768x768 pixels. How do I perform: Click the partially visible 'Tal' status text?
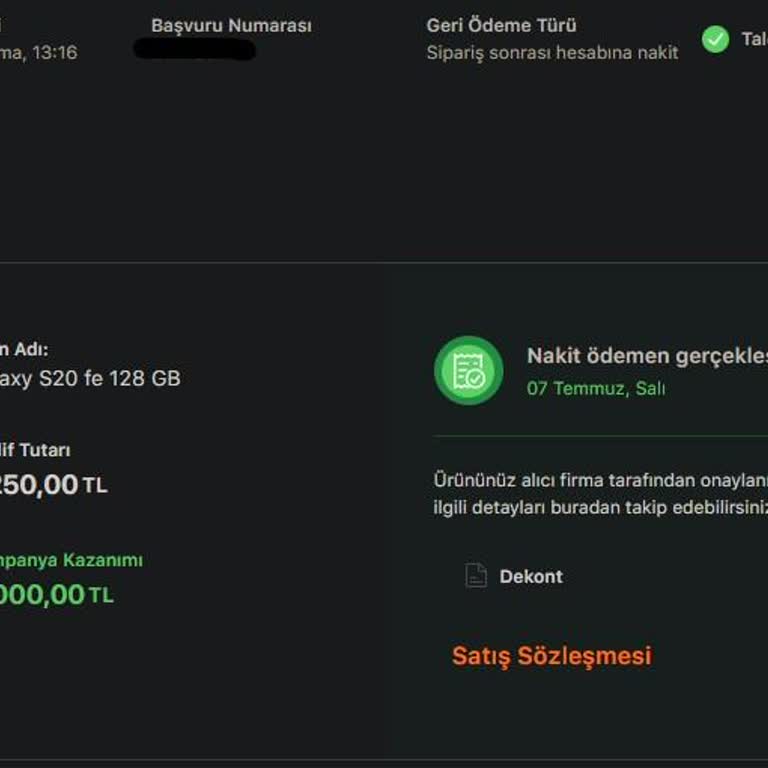[755, 39]
